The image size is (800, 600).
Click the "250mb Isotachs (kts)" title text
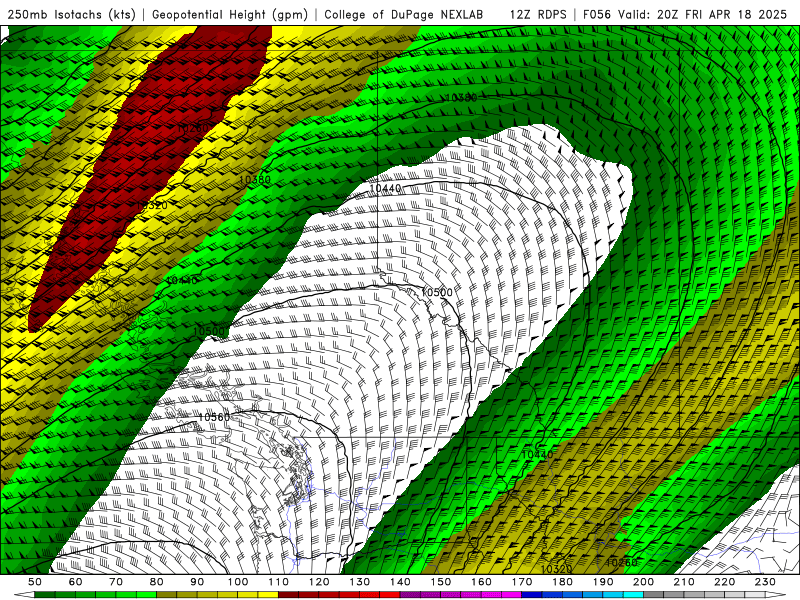click(x=72, y=14)
